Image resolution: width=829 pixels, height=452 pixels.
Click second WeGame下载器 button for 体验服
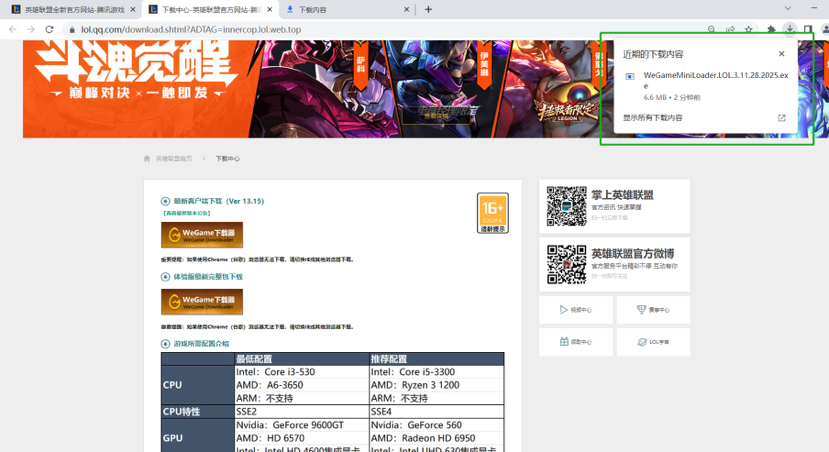coord(202,302)
